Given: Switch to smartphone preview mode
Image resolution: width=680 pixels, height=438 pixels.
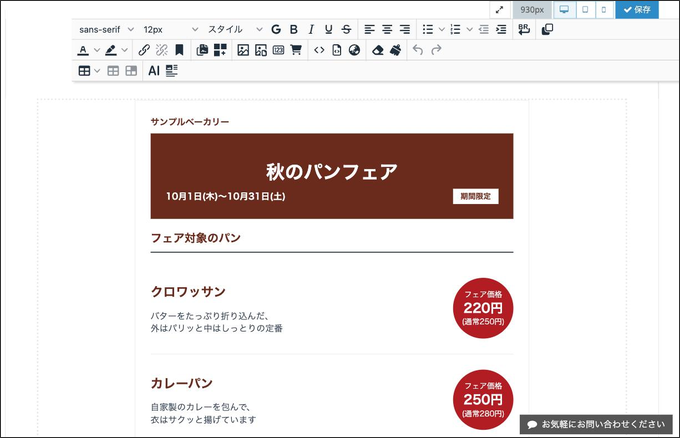Looking at the screenshot, I should tap(604, 10).
